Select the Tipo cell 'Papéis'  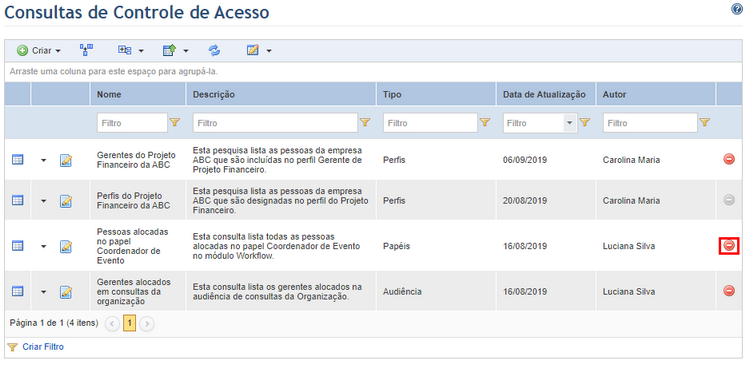[396, 246]
